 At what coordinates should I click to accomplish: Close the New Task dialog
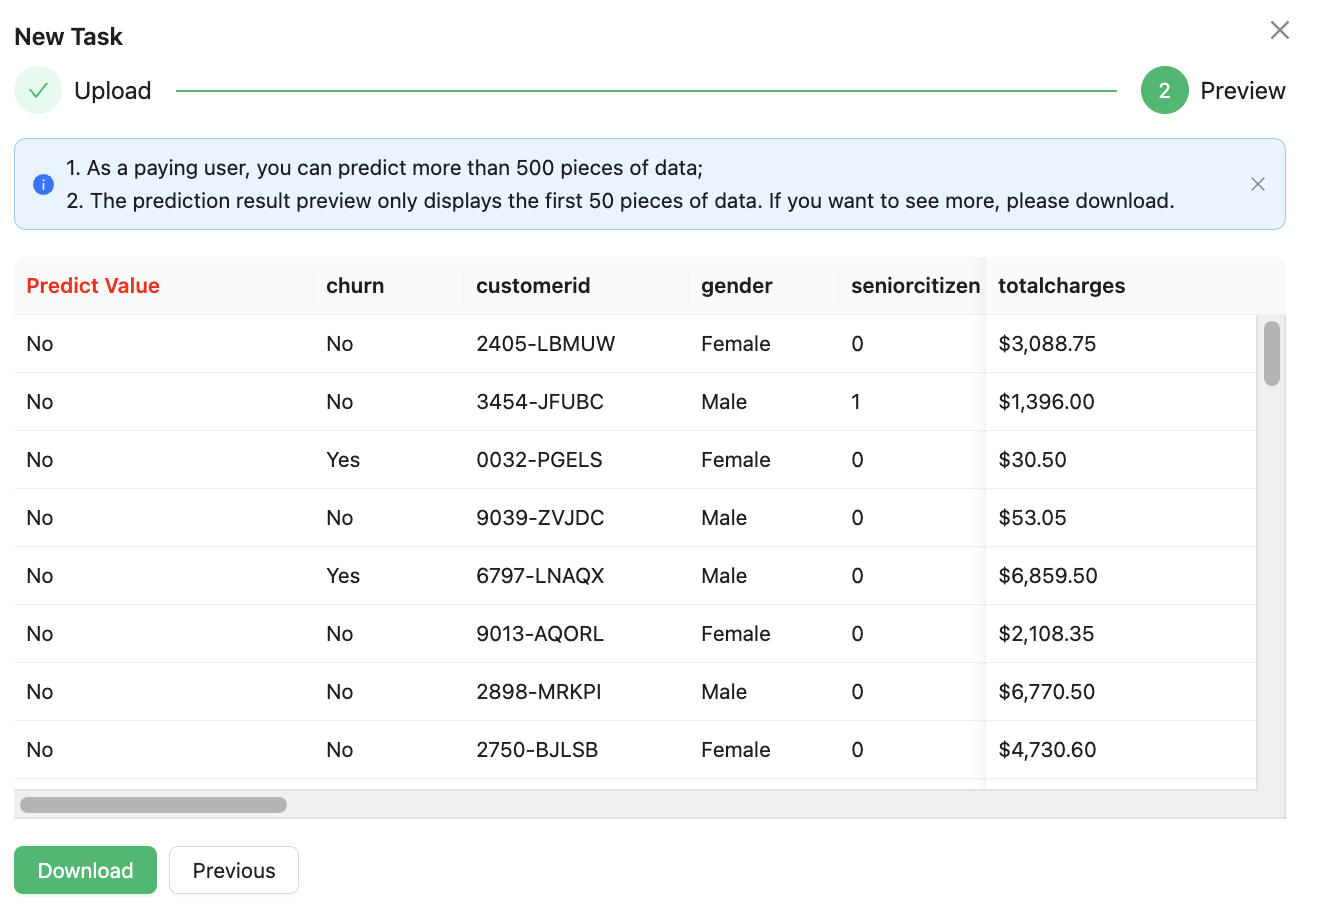tap(1279, 30)
